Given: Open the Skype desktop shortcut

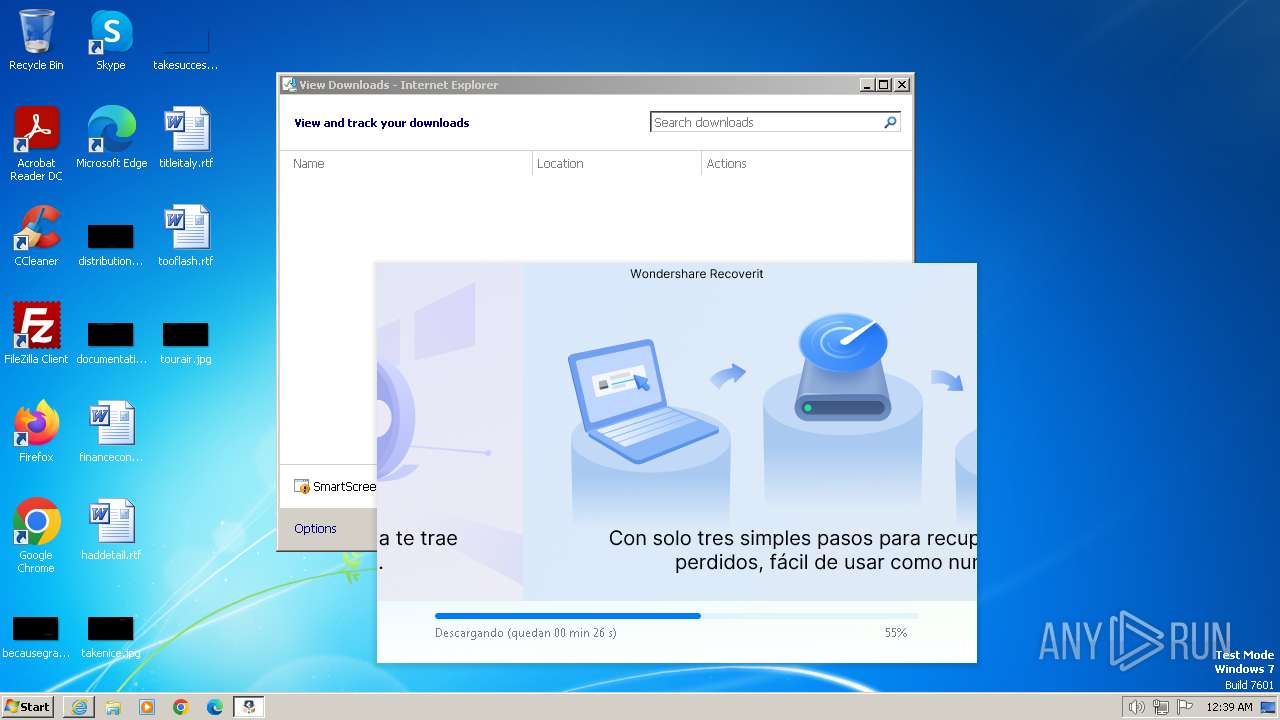Looking at the screenshot, I should [x=111, y=40].
